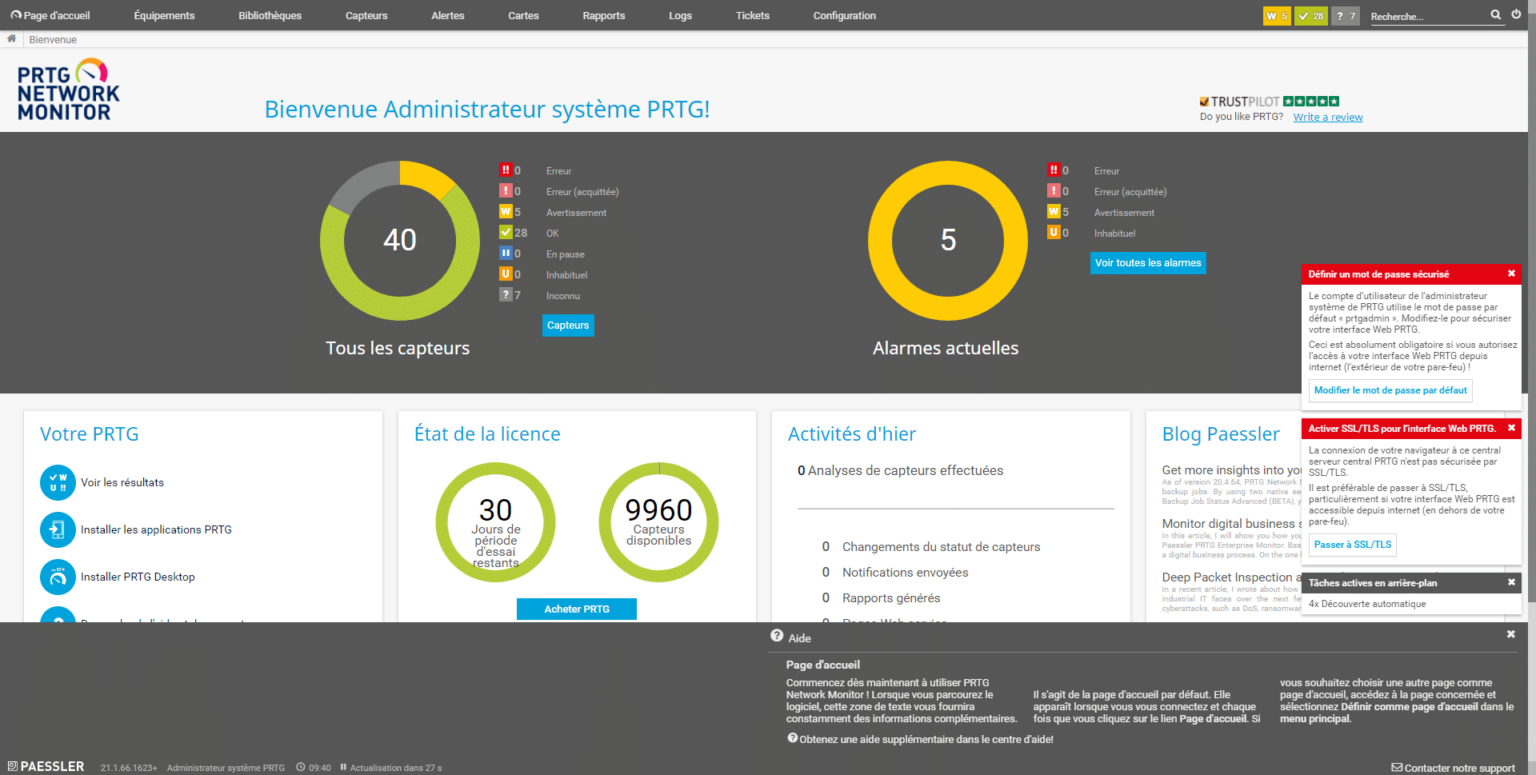Screen dimensions: 1536x775
Task: Click the Installer PRTG Desktop gauge icon
Action: click(x=58, y=577)
